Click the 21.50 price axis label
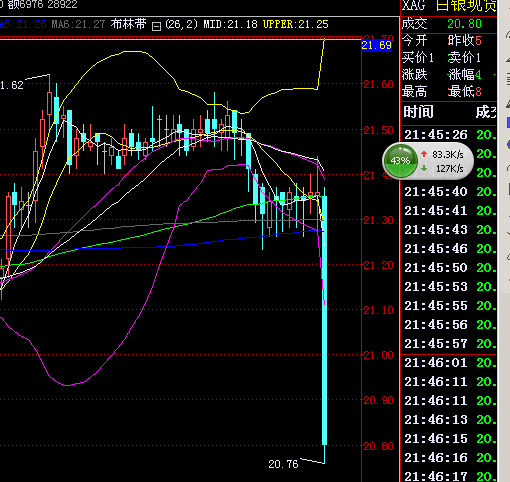The width and height of the screenshot is (510, 482). point(378,130)
